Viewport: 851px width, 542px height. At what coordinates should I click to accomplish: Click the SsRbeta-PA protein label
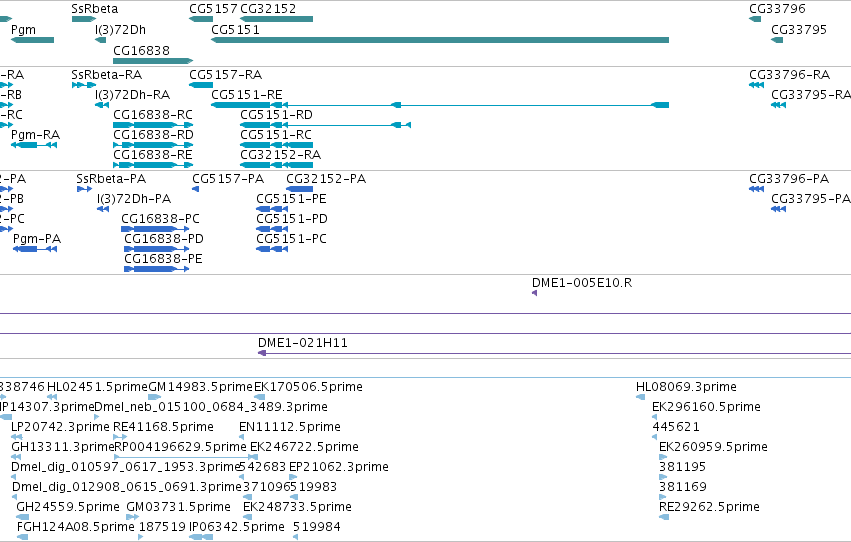click(x=111, y=179)
